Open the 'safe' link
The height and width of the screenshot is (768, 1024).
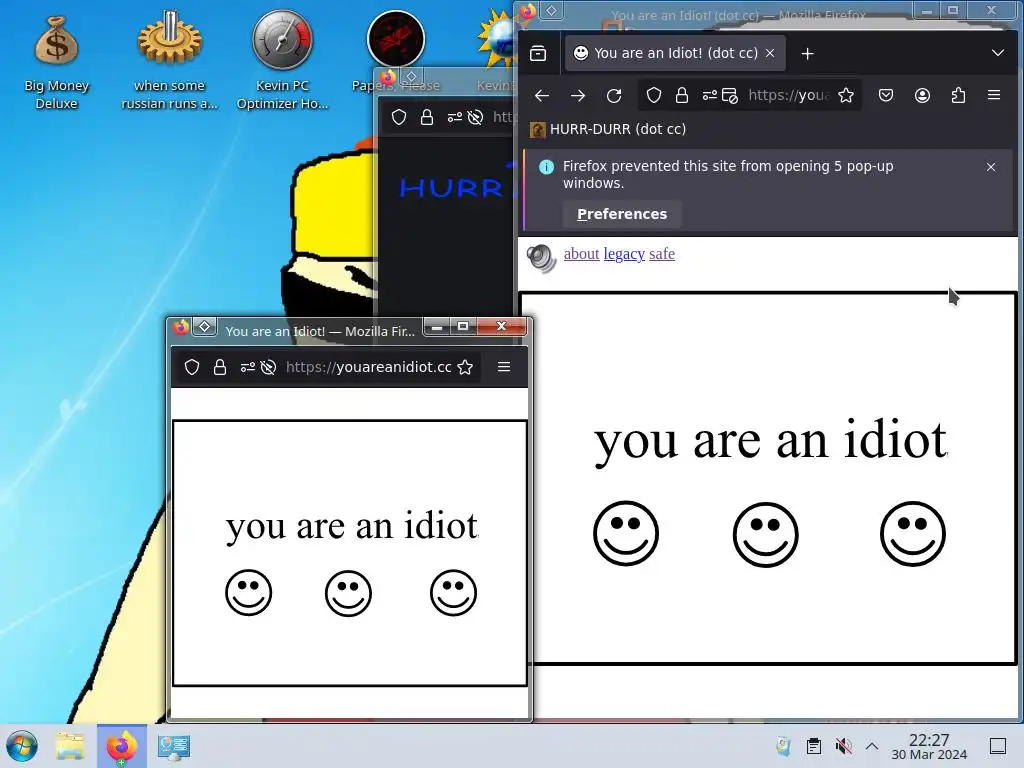662,254
